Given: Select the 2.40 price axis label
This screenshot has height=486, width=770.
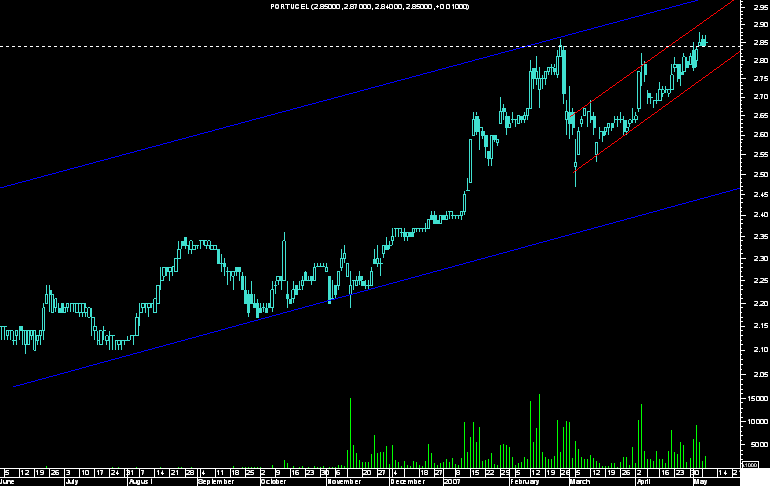Looking at the screenshot, I should coord(761,215).
